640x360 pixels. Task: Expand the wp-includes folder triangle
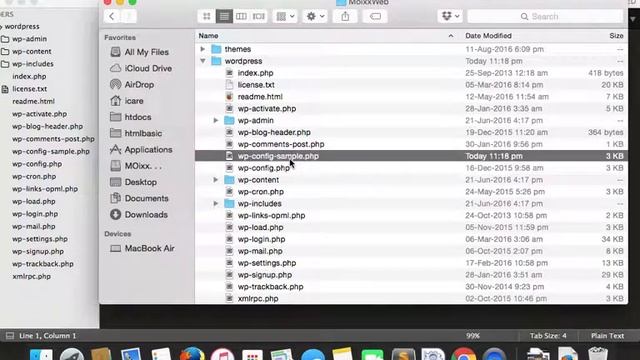pos(216,203)
